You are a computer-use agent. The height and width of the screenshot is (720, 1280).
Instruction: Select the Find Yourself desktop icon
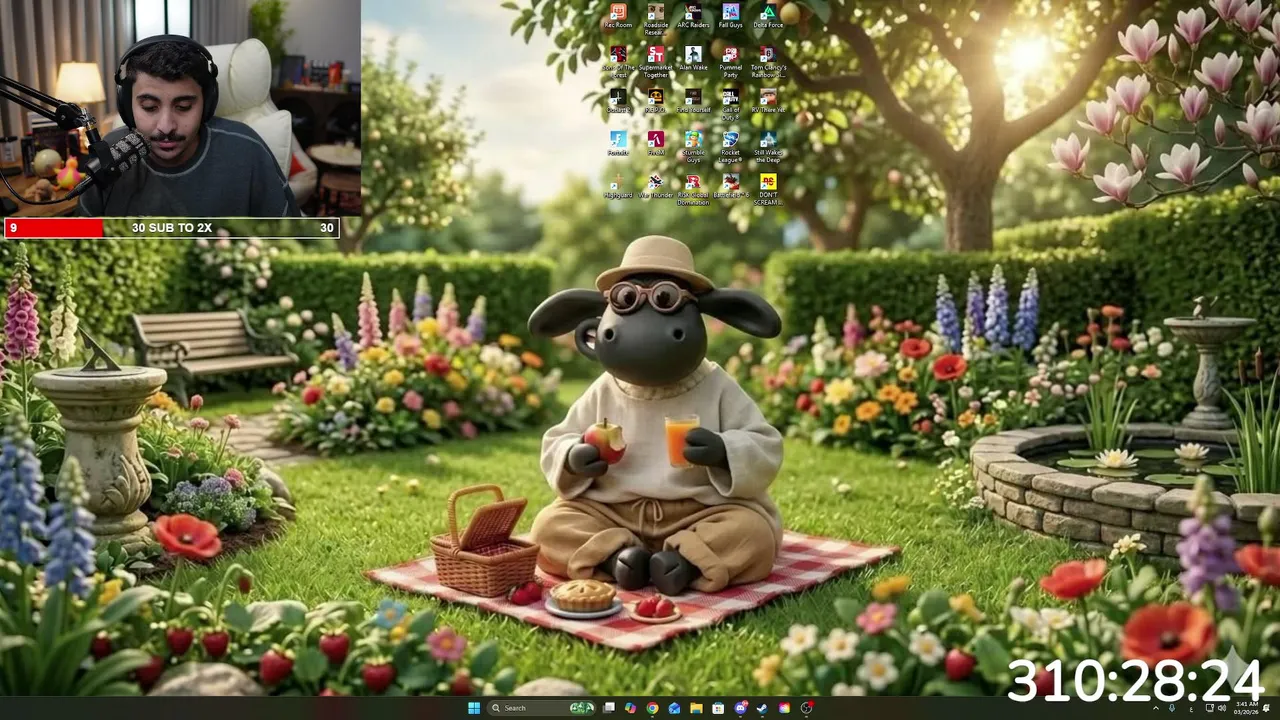[x=693, y=100]
